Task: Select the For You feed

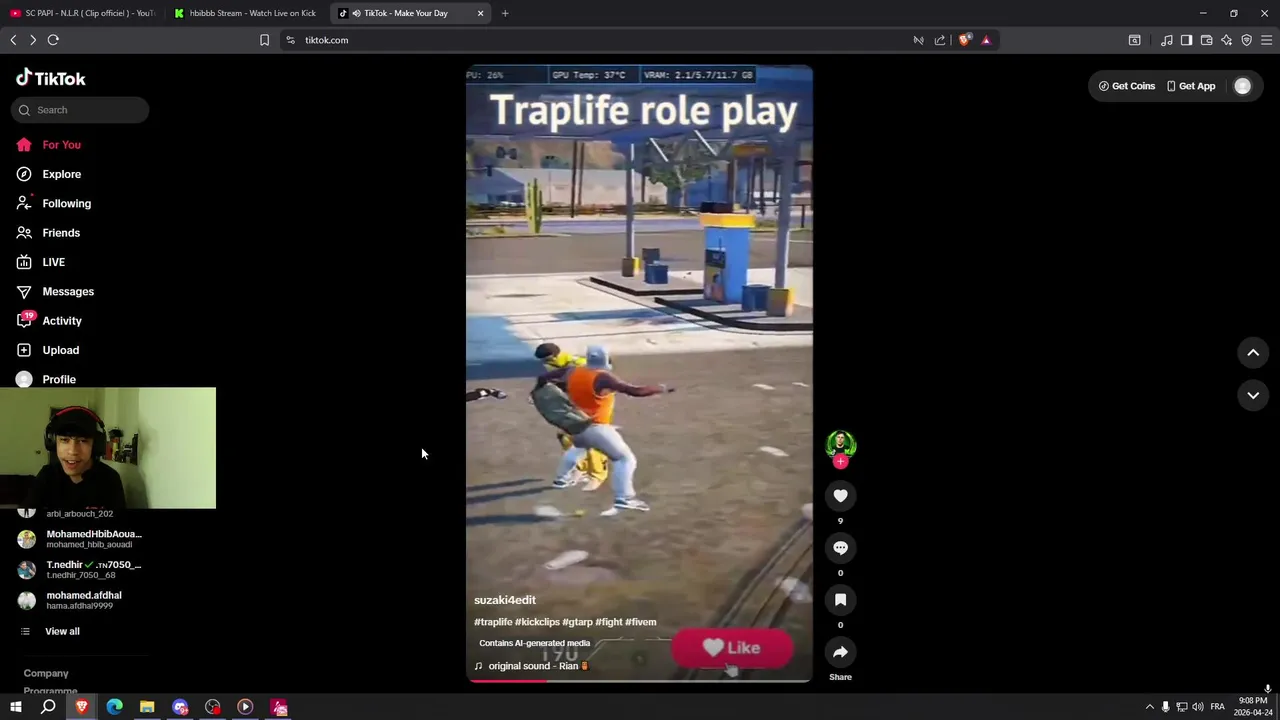Action: [x=48, y=145]
